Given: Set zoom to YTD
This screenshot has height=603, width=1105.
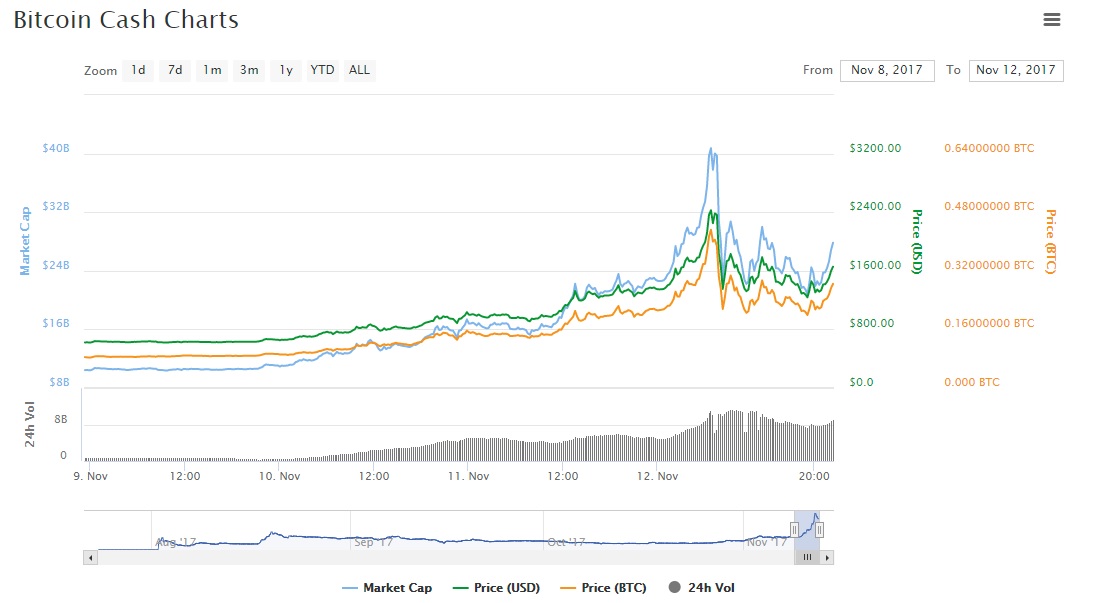Looking at the screenshot, I should pos(322,70).
